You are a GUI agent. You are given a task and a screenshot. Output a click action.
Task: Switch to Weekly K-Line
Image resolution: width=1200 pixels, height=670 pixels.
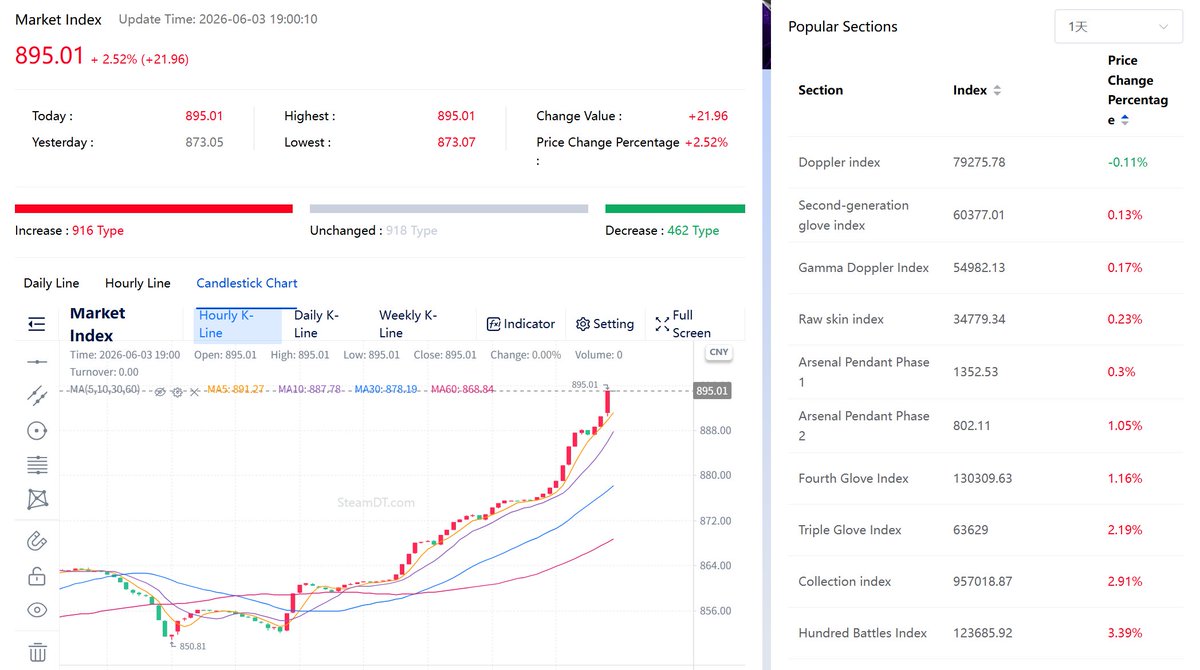[x=409, y=324]
